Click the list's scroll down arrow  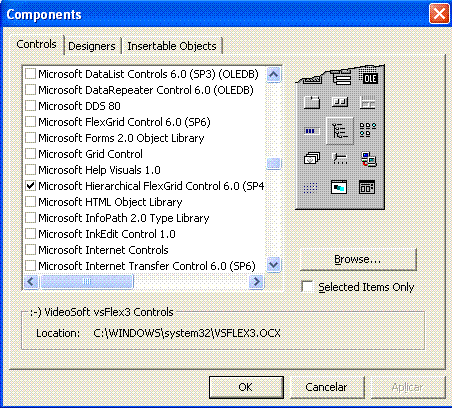tap(274, 265)
